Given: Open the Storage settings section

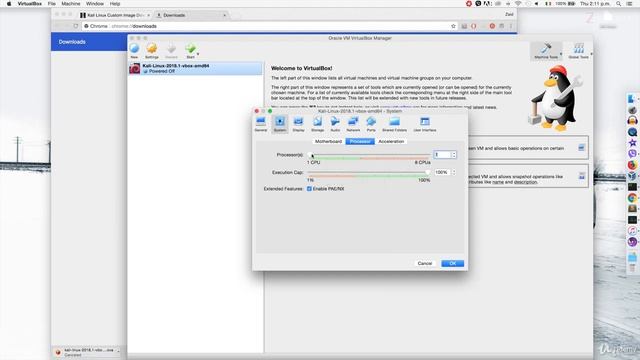Looking at the screenshot, I should pos(317,124).
